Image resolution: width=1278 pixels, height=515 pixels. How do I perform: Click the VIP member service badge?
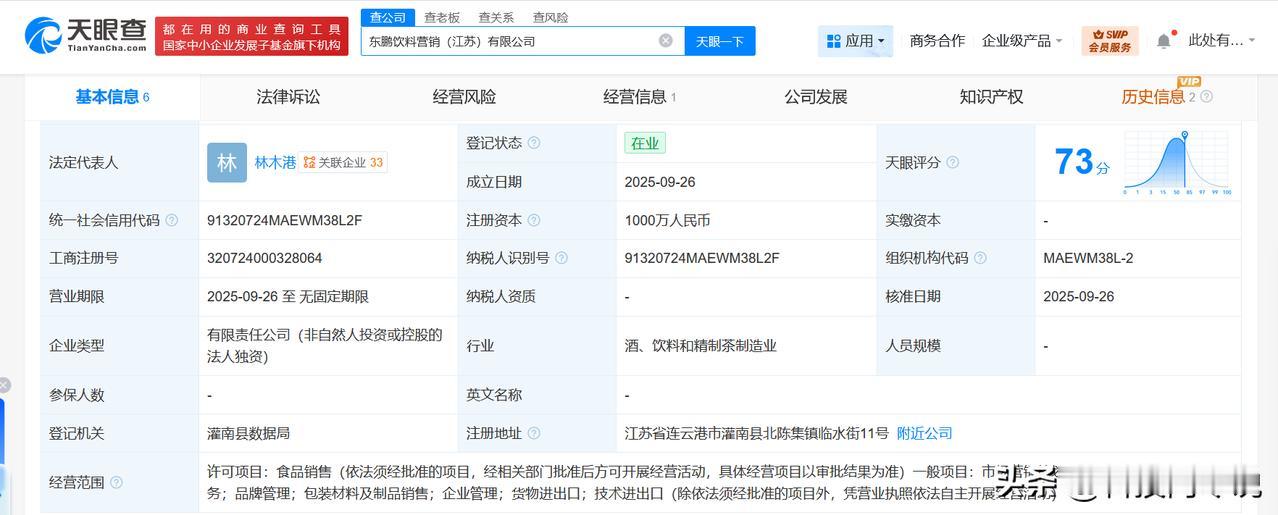click(x=1109, y=41)
